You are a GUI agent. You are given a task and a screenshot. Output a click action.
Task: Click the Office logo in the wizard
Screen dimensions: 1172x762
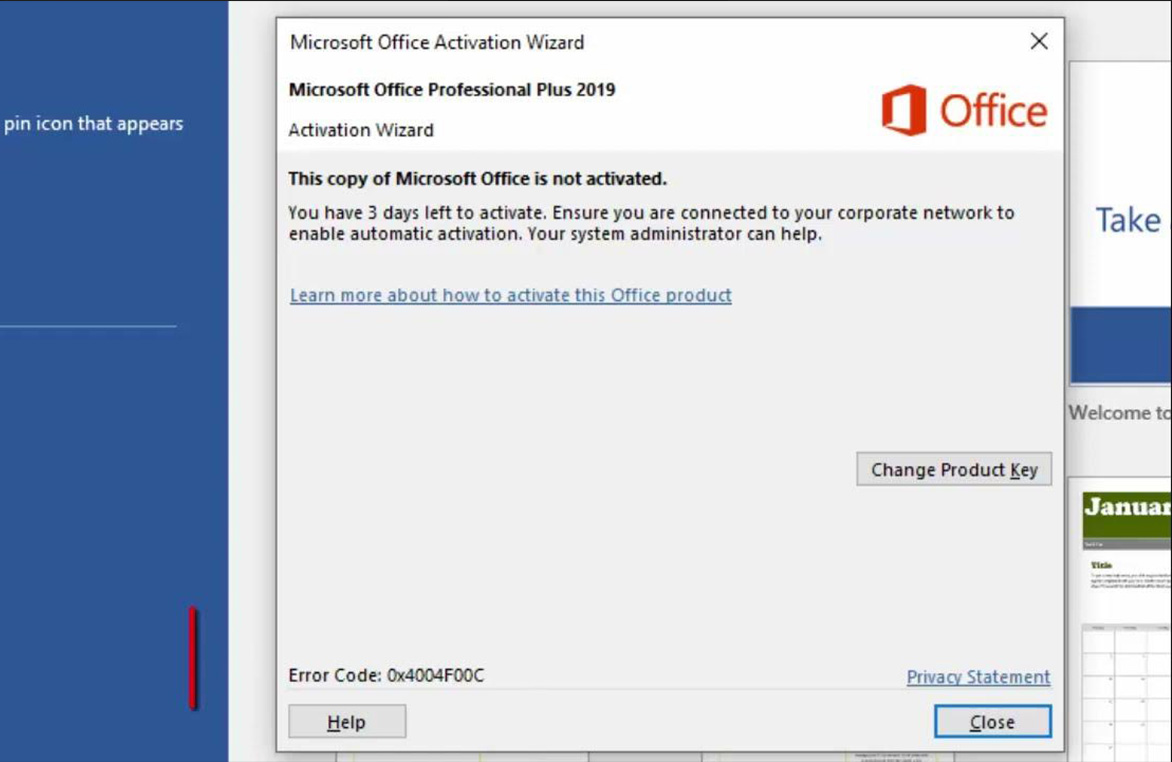tap(963, 111)
